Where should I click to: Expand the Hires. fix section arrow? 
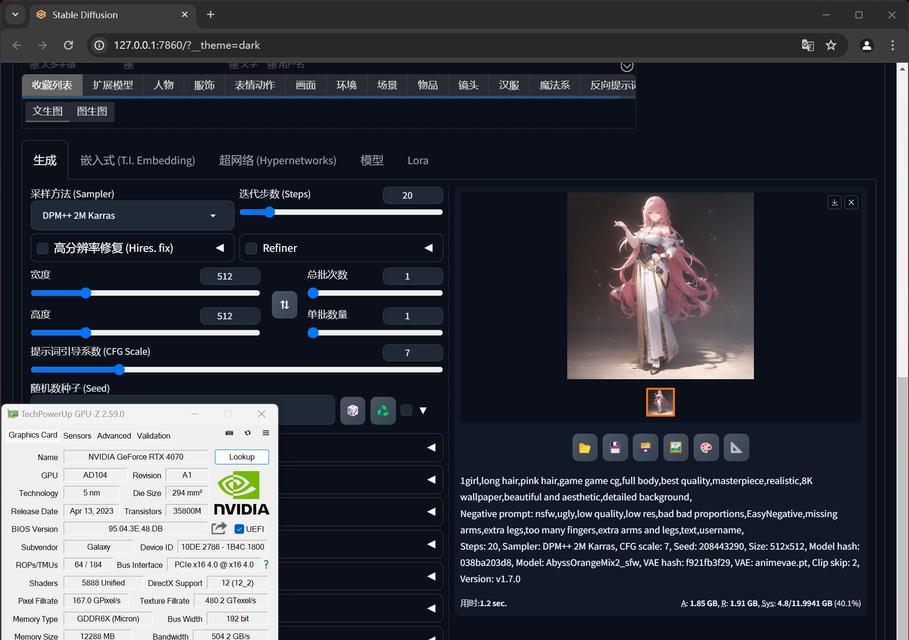[x=220, y=248]
